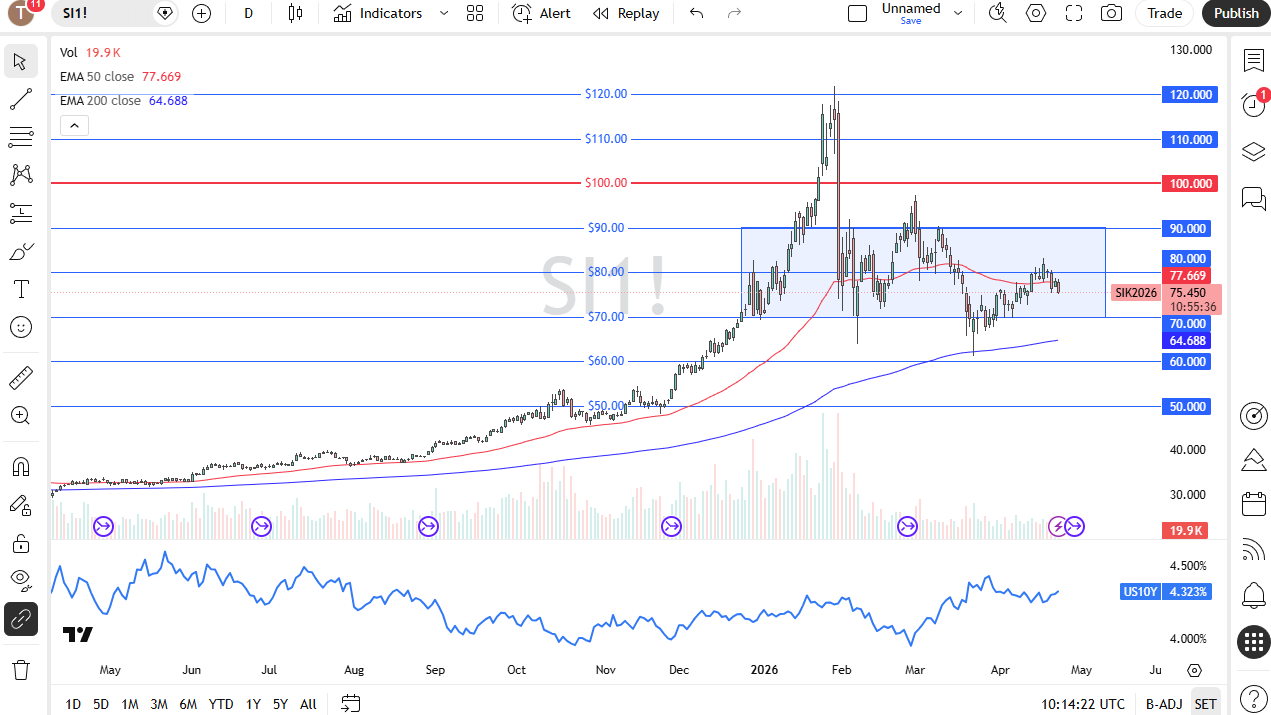
Task: Open the patterns drawing tool
Action: point(21,175)
